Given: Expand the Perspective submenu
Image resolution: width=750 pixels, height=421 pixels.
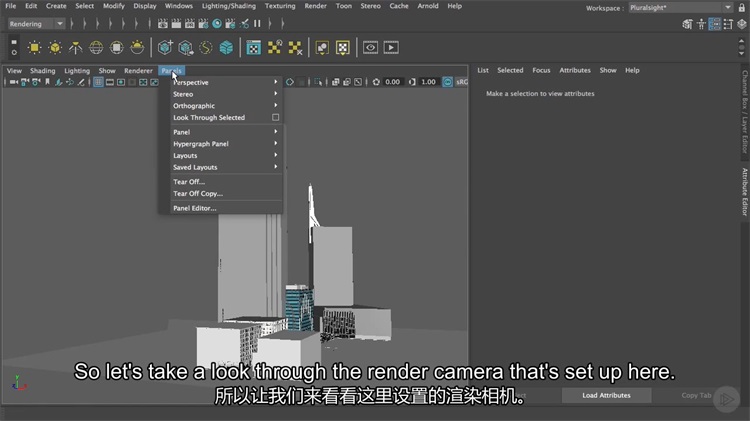Looking at the screenshot, I should pos(225,82).
